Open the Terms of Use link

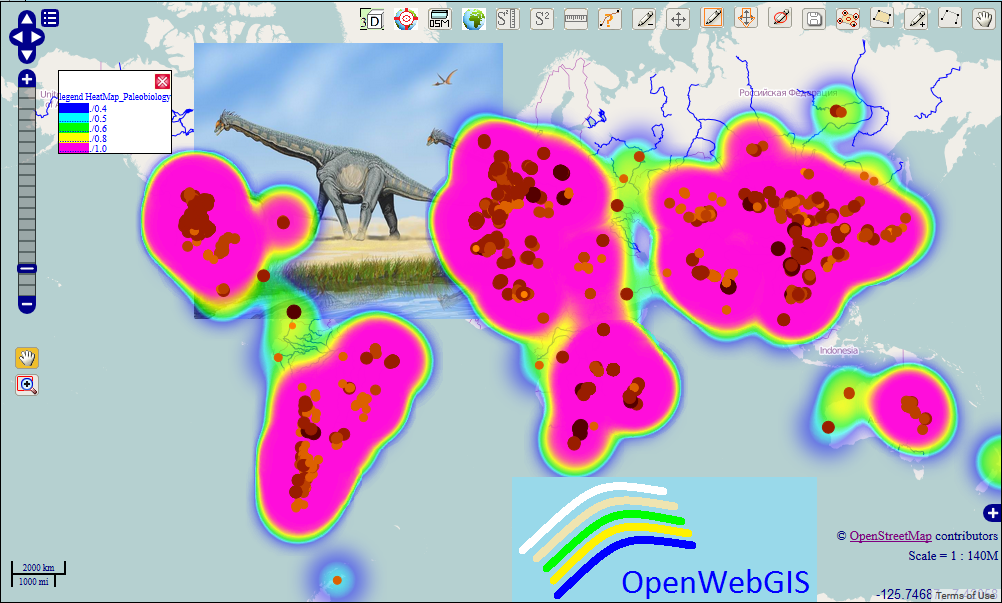[965, 595]
